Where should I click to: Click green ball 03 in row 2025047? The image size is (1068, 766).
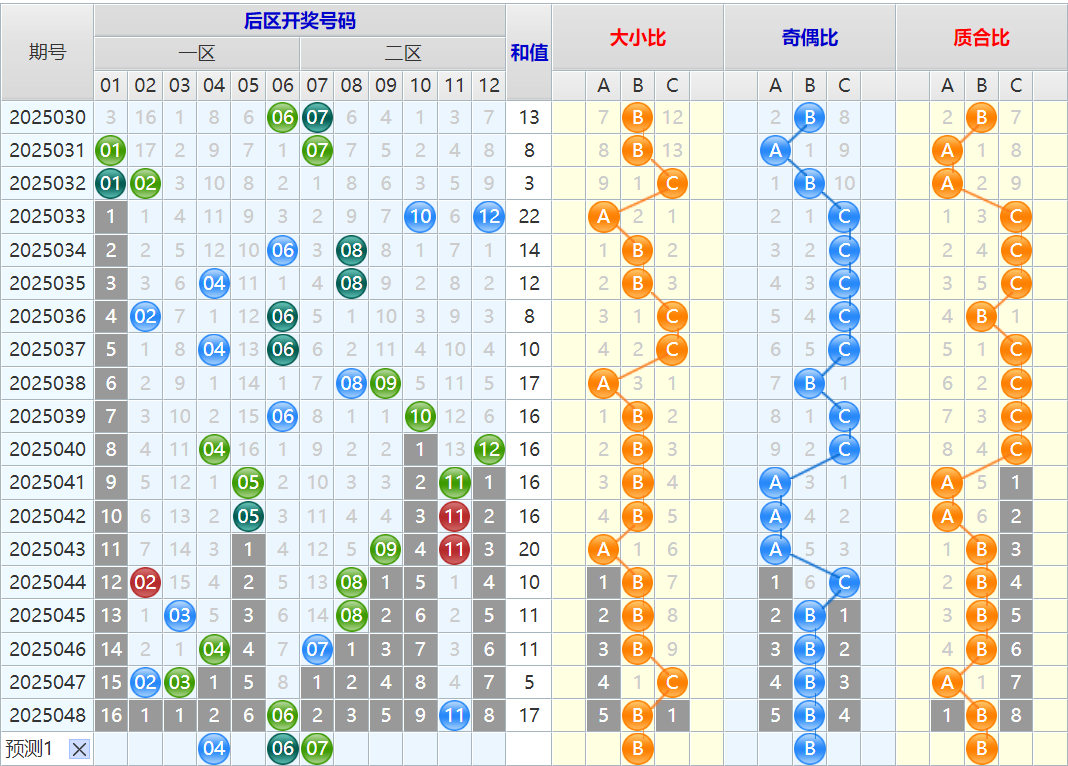point(179,682)
